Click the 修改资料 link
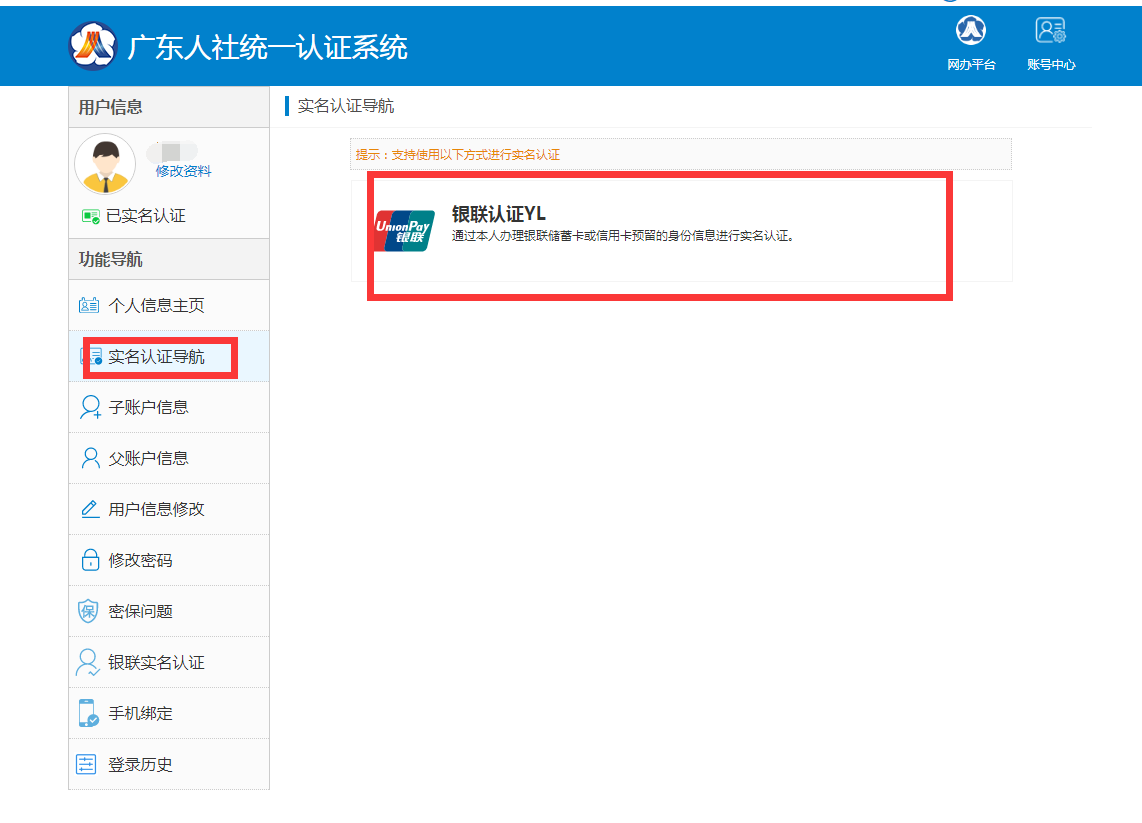Viewport: 1142px width, 823px height. (183, 171)
